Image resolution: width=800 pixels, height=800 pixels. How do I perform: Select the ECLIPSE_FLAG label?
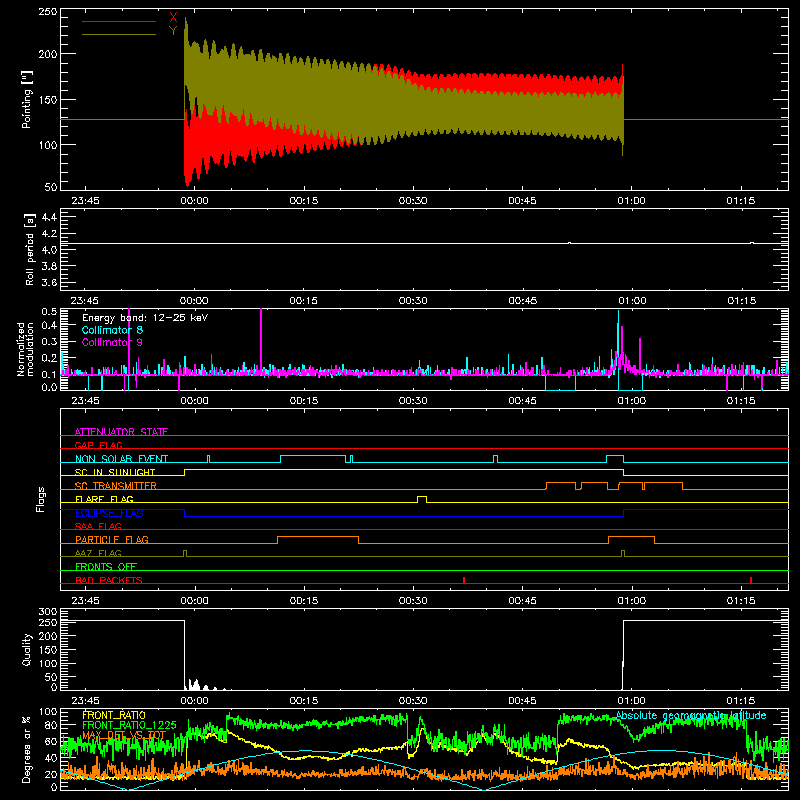[x=109, y=513]
